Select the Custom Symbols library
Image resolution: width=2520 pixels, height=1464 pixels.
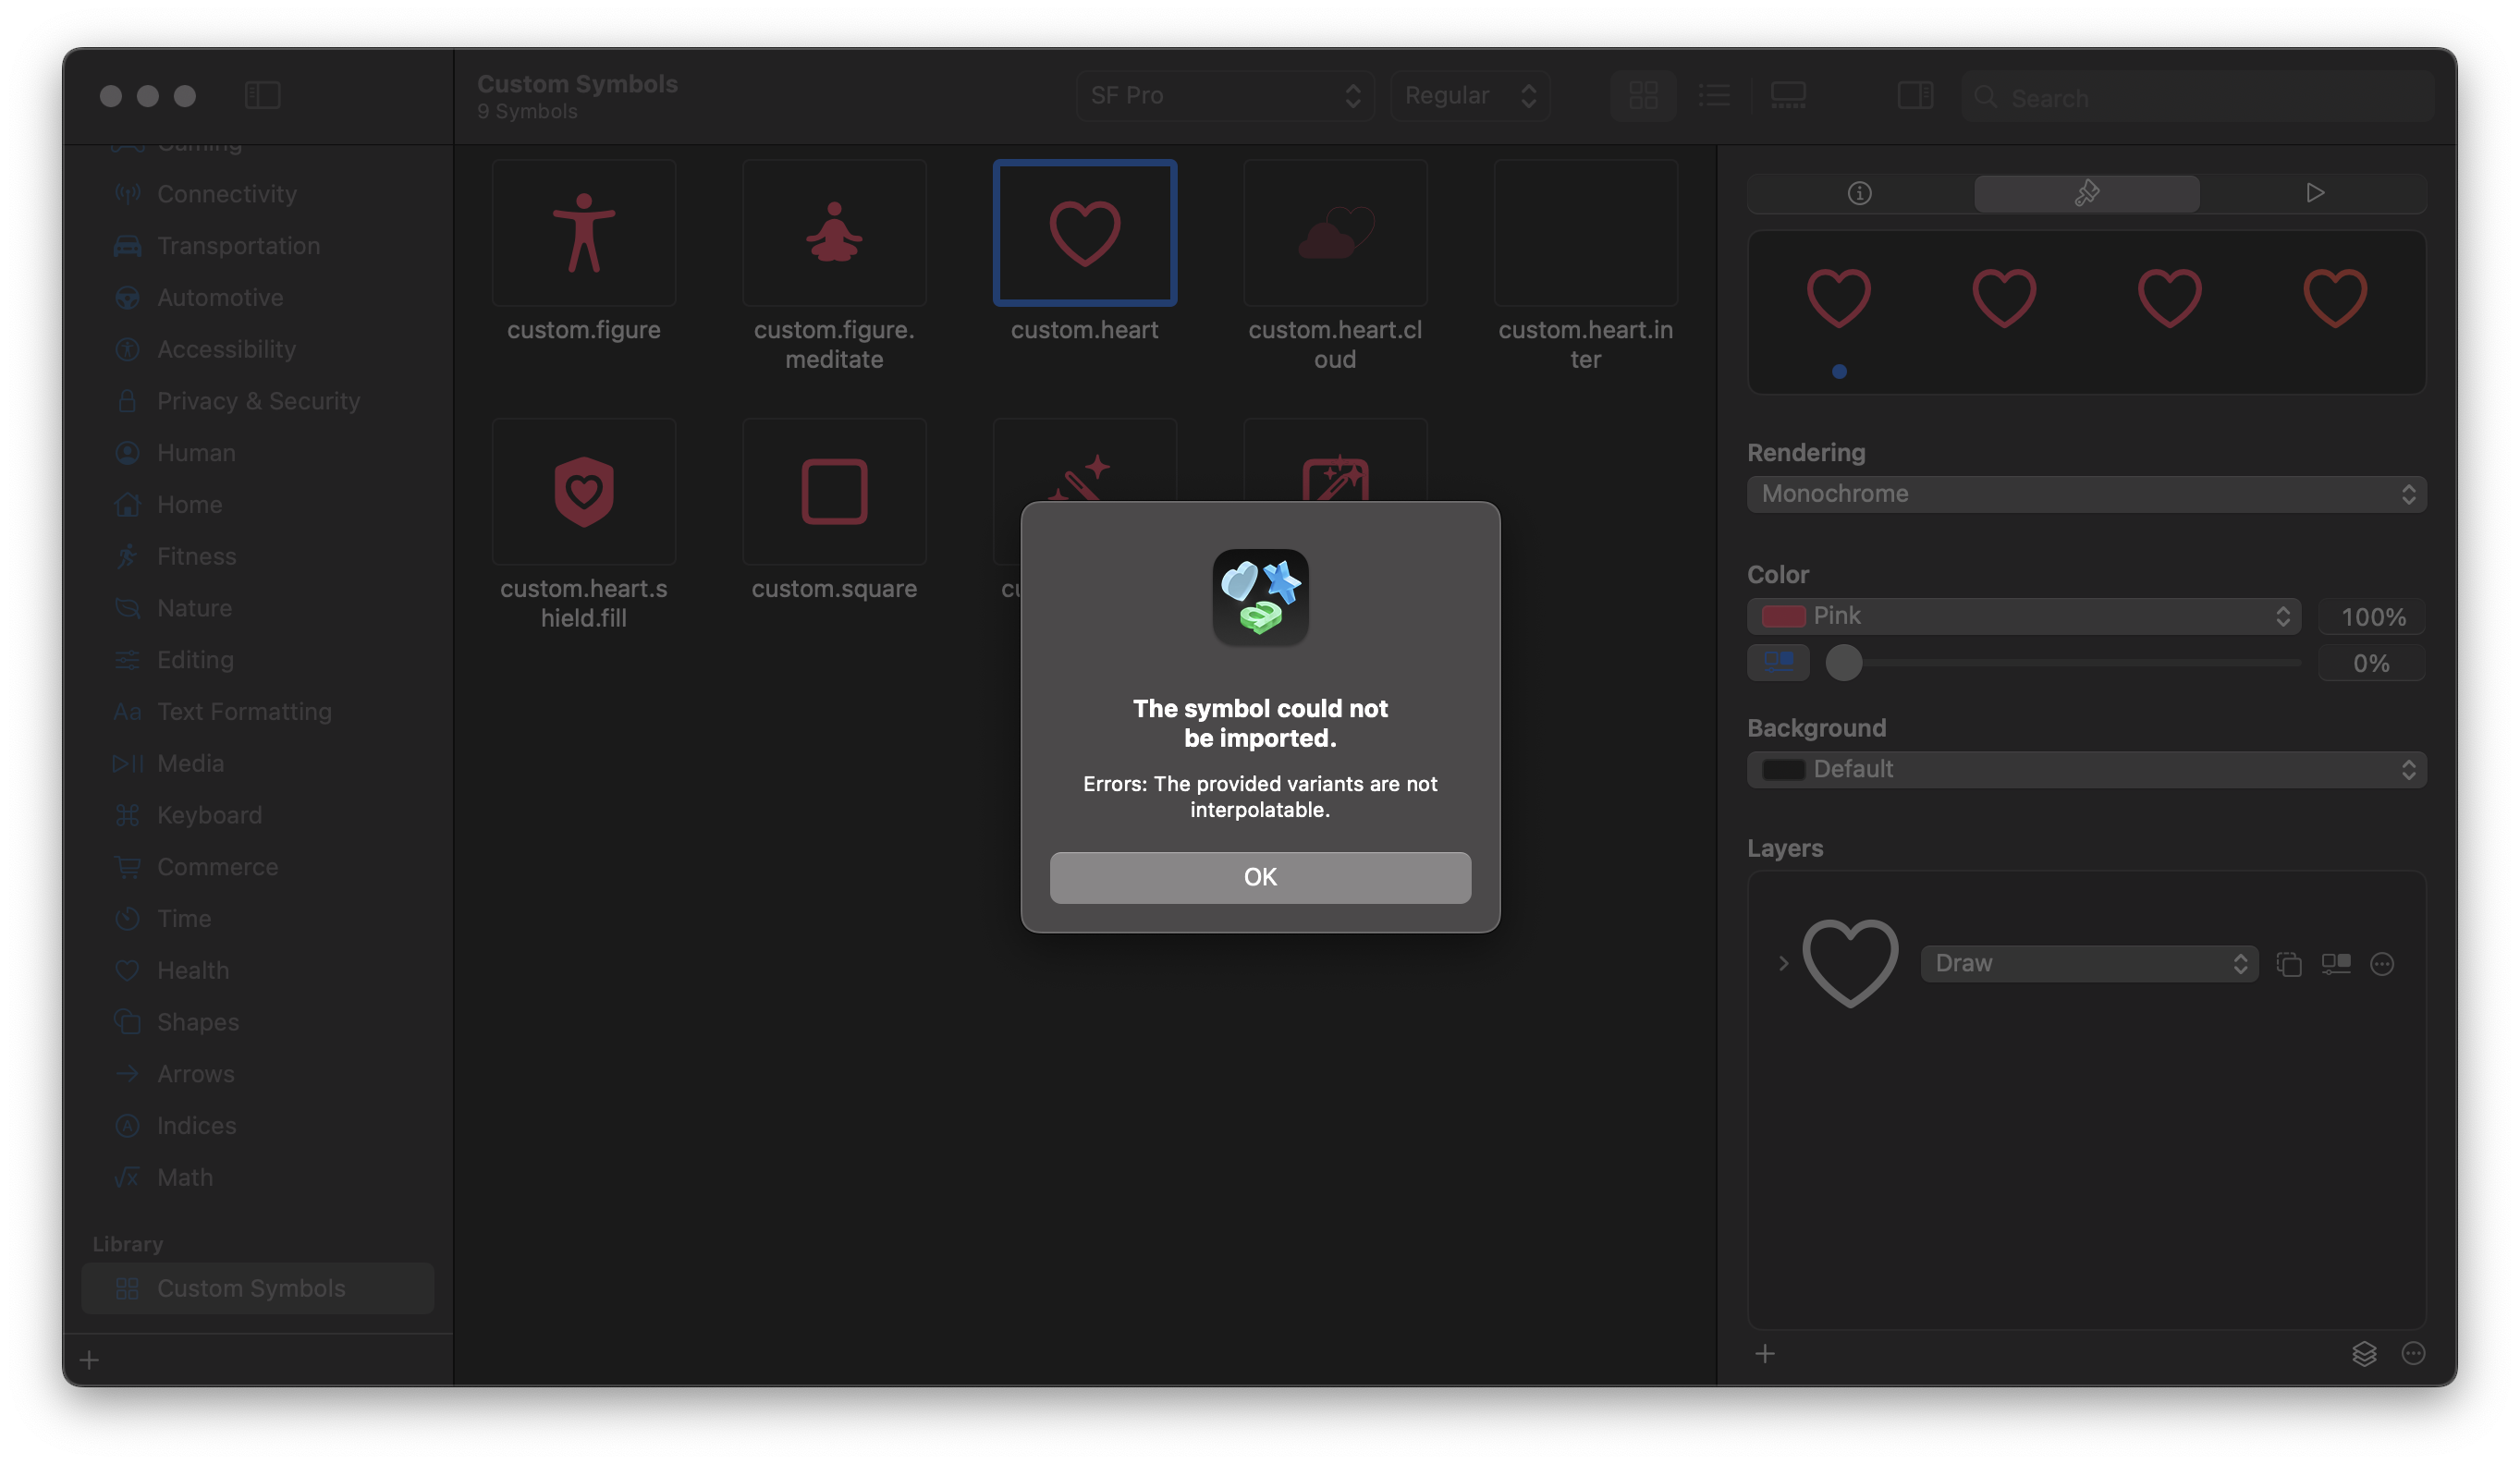249,1288
